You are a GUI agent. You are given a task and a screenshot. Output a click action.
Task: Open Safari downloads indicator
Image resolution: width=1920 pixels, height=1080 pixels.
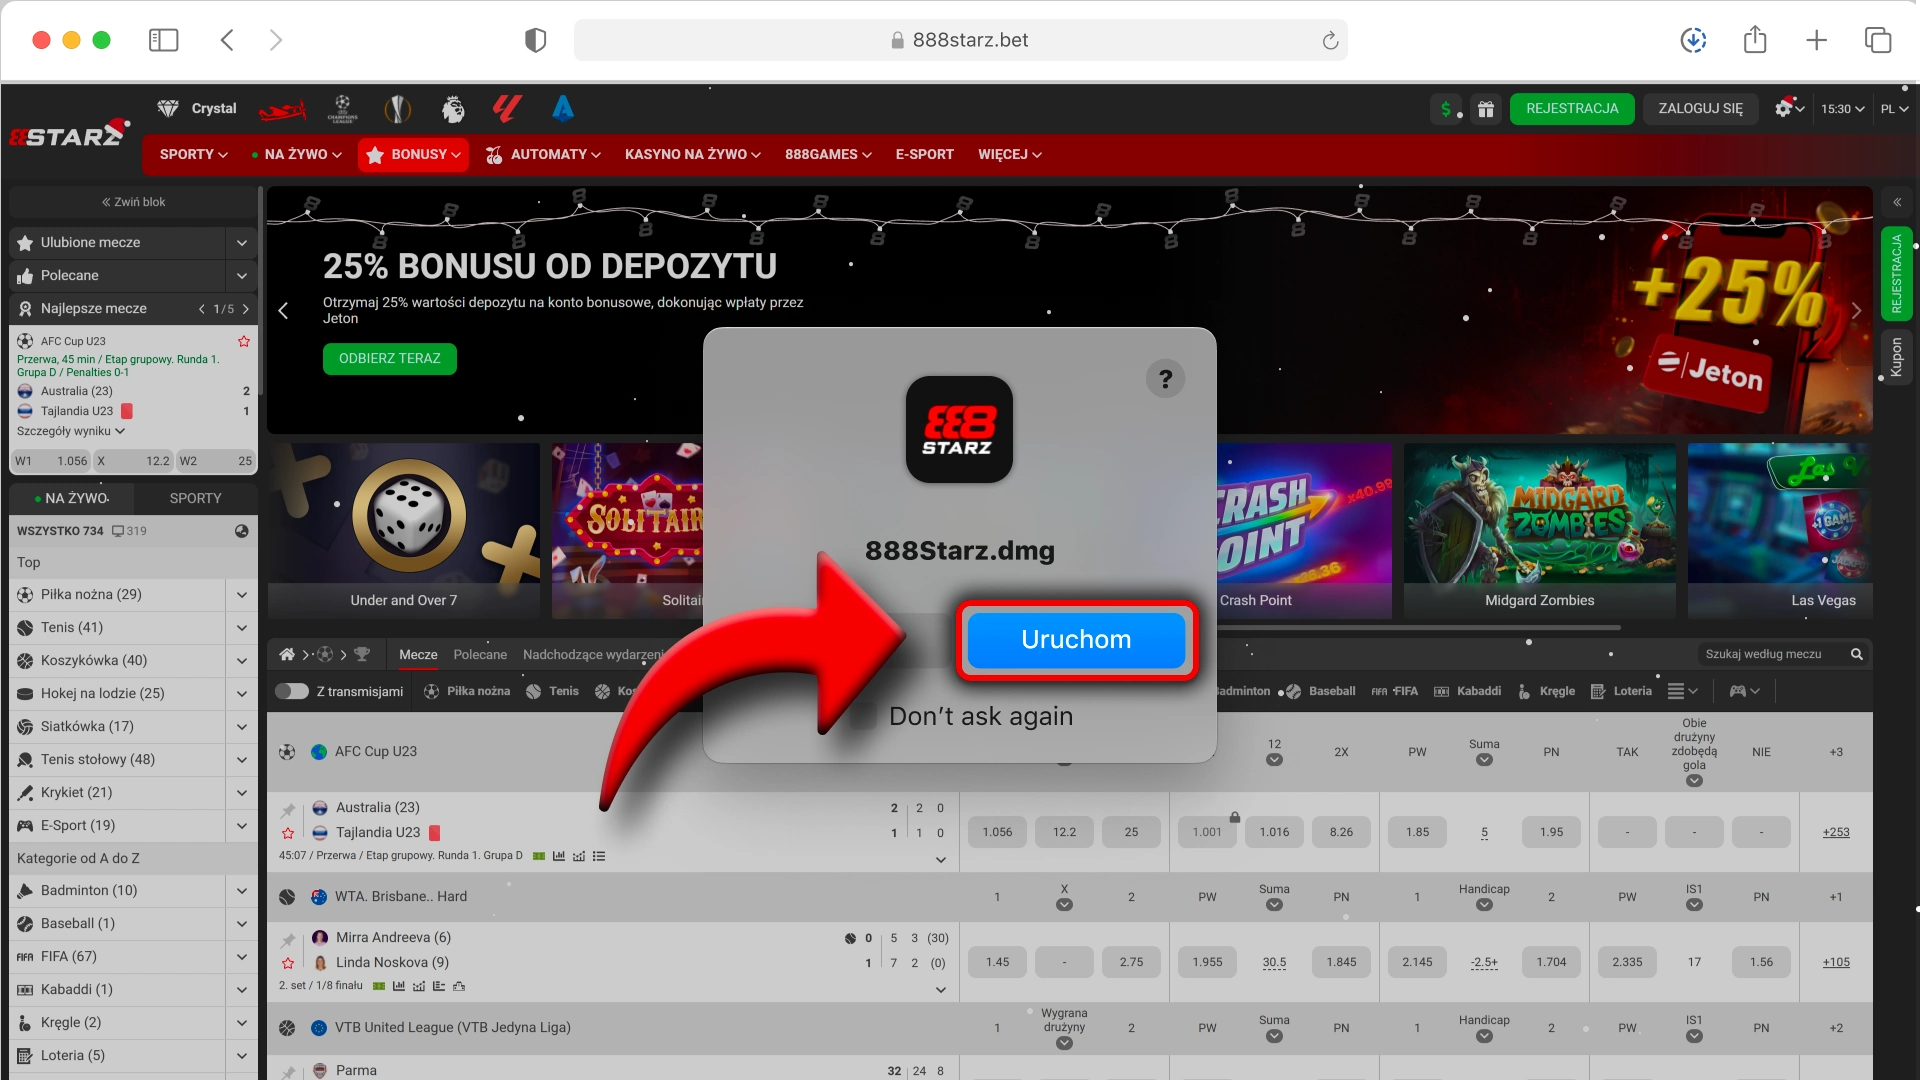tap(1693, 40)
